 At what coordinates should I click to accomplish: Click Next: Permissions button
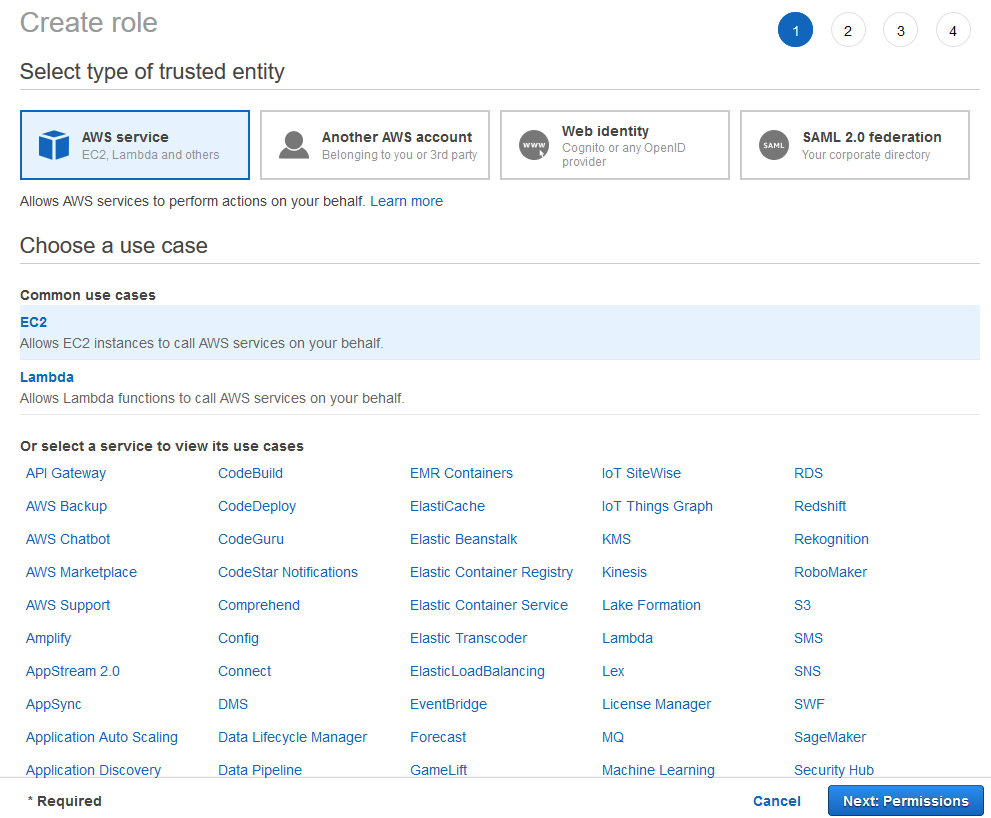[x=906, y=800]
